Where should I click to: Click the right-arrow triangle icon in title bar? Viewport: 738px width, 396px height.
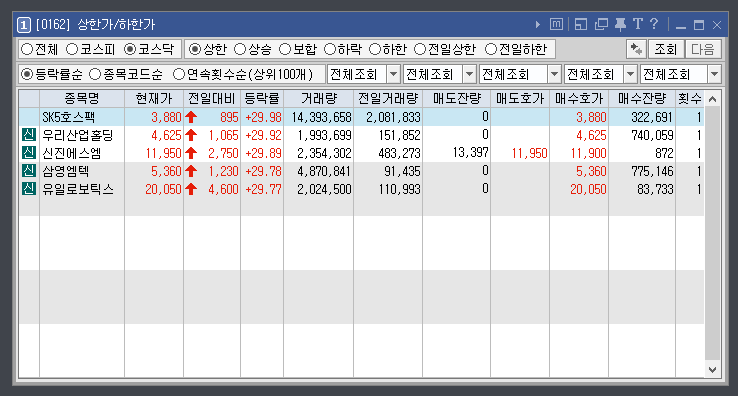coord(537,24)
